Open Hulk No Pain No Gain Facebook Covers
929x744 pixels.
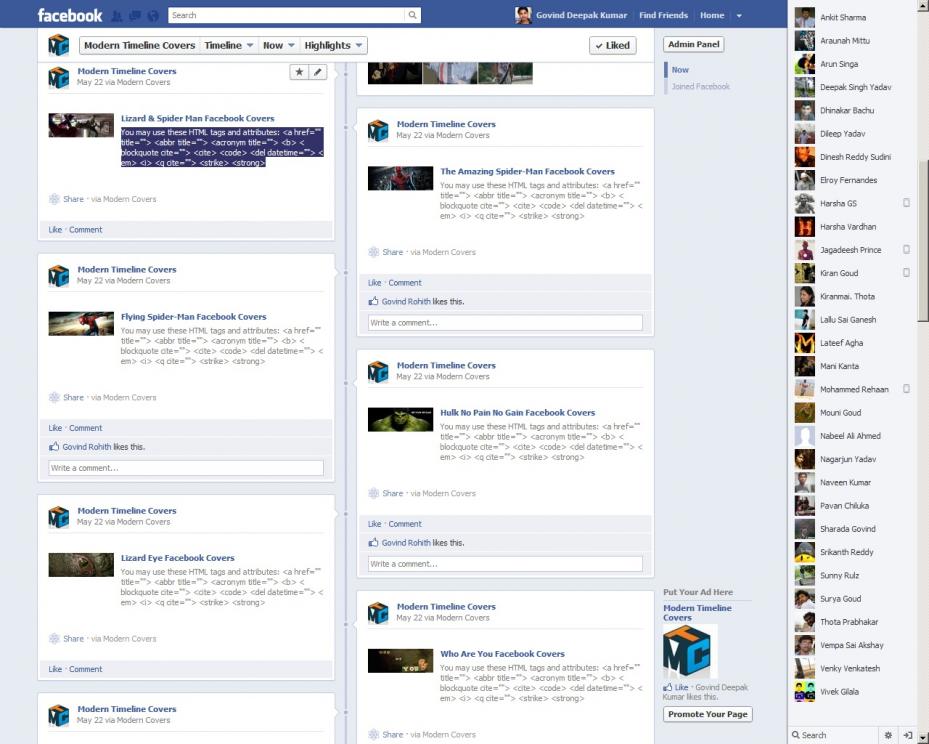tap(517, 413)
